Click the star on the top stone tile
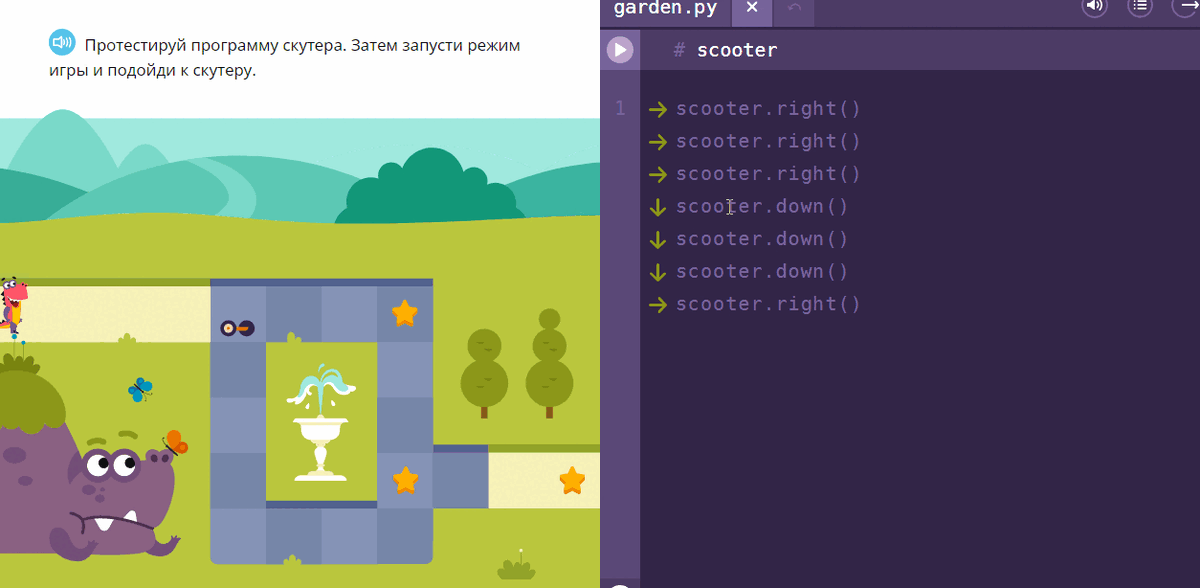This screenshot has width=1200, height=588. click(404, 314)
